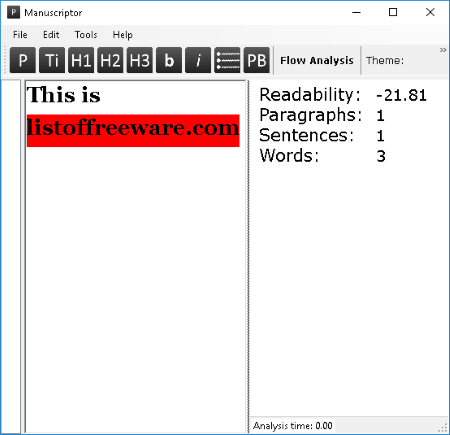Viewport: 450px width, 435px height.
Task: Toggle bold formatting with b button
Action: coord(169,60)
